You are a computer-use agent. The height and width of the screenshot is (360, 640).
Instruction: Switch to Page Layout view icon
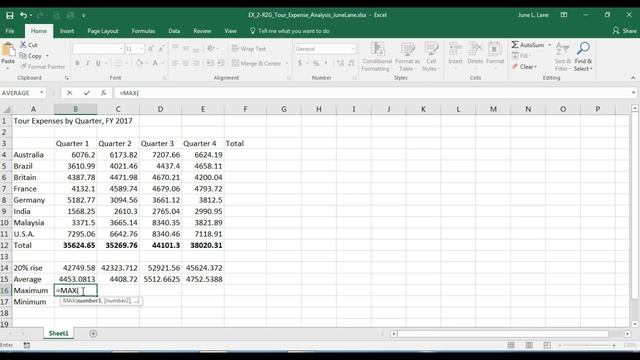[529, 345]
